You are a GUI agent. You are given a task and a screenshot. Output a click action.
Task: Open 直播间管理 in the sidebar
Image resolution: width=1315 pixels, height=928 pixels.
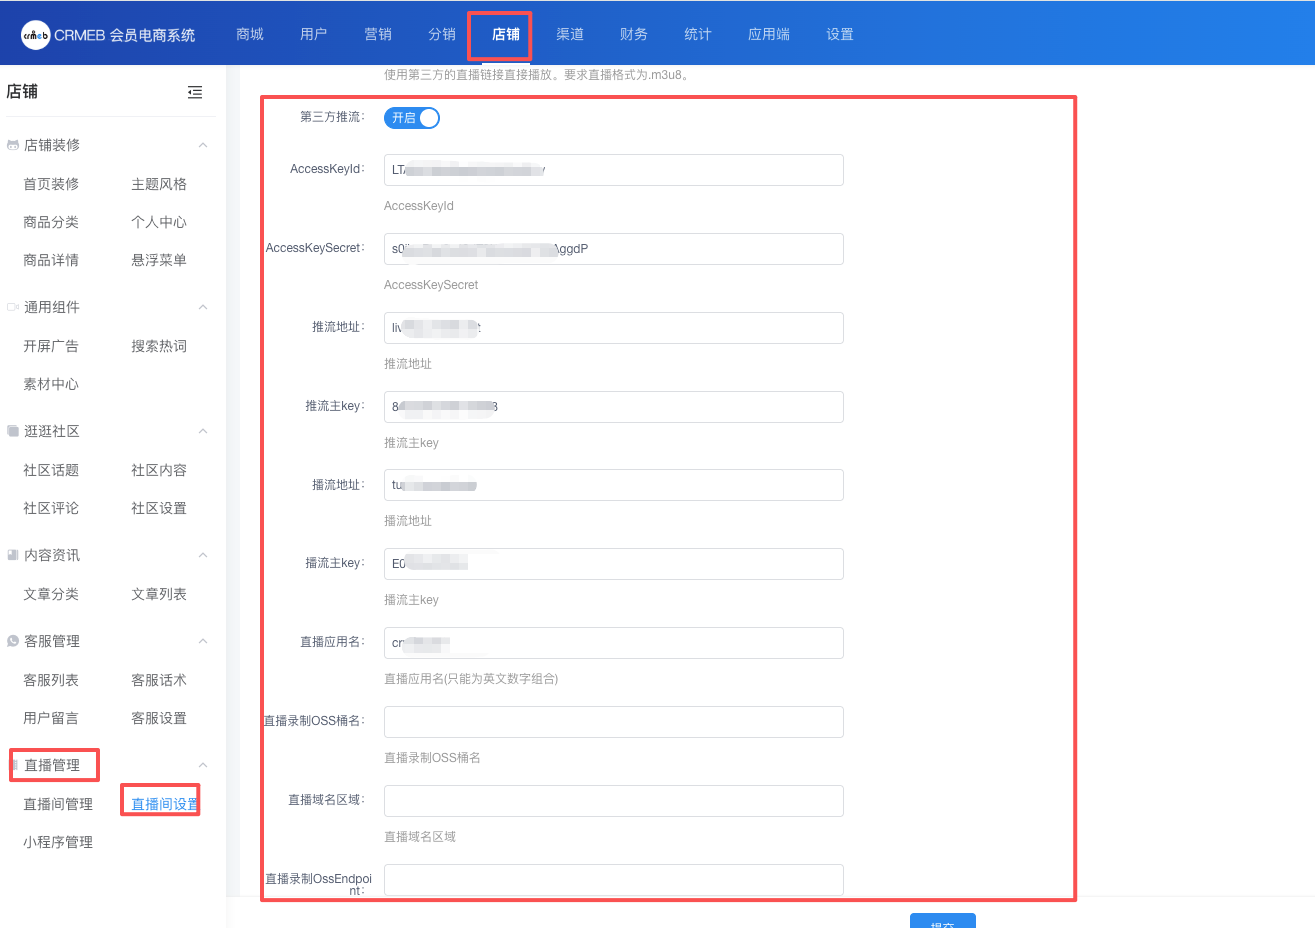click(x=58, y=804)
